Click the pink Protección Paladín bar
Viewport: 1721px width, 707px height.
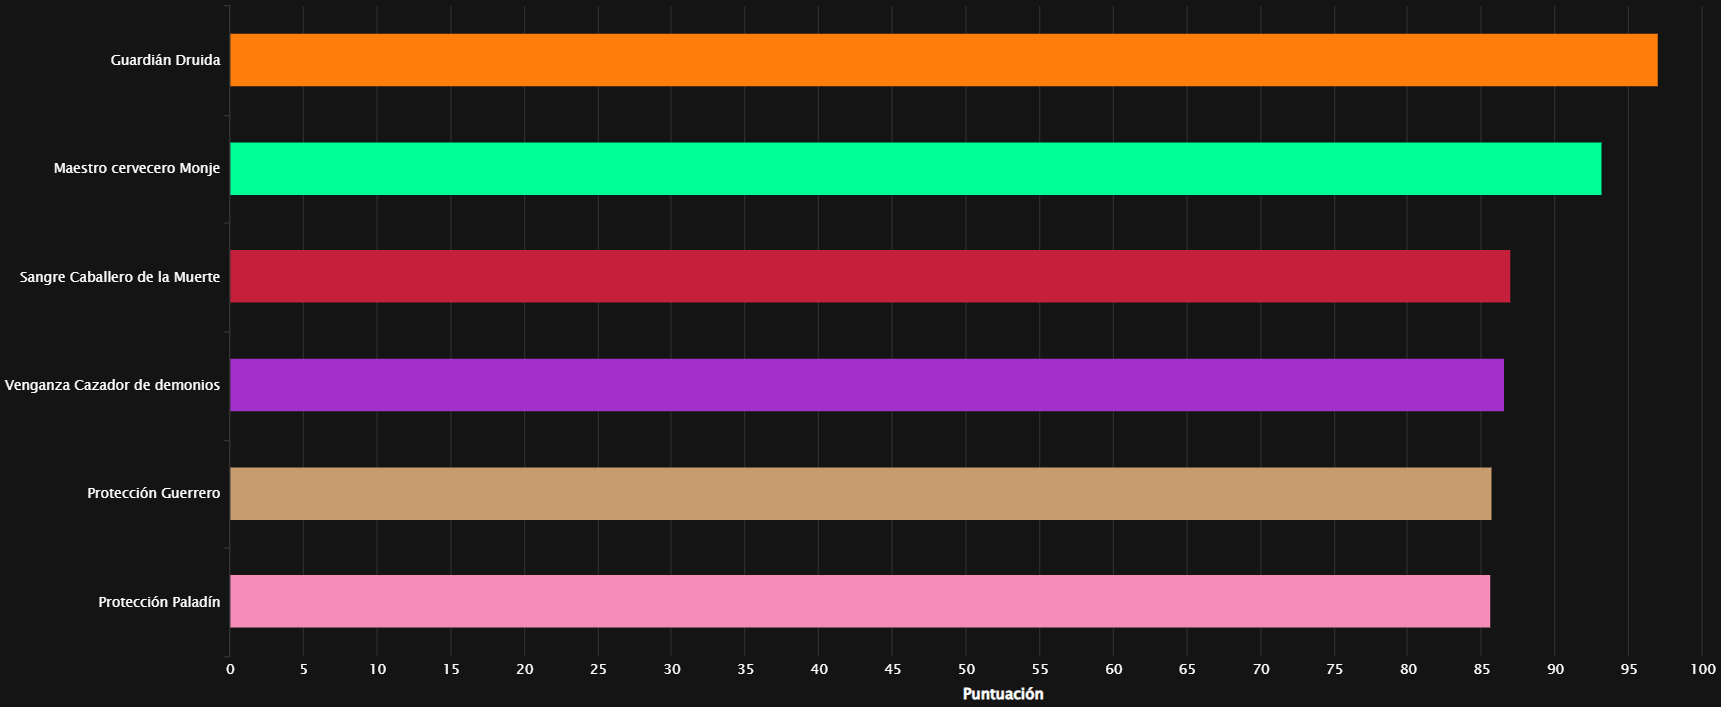coord(860,601)
